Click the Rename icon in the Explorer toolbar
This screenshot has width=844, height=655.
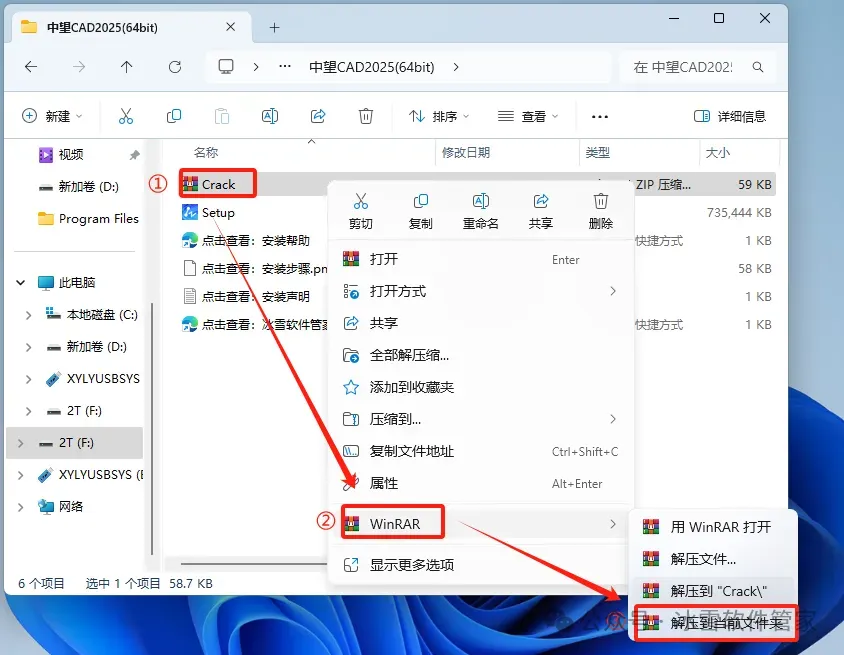[x=270, y=116]
